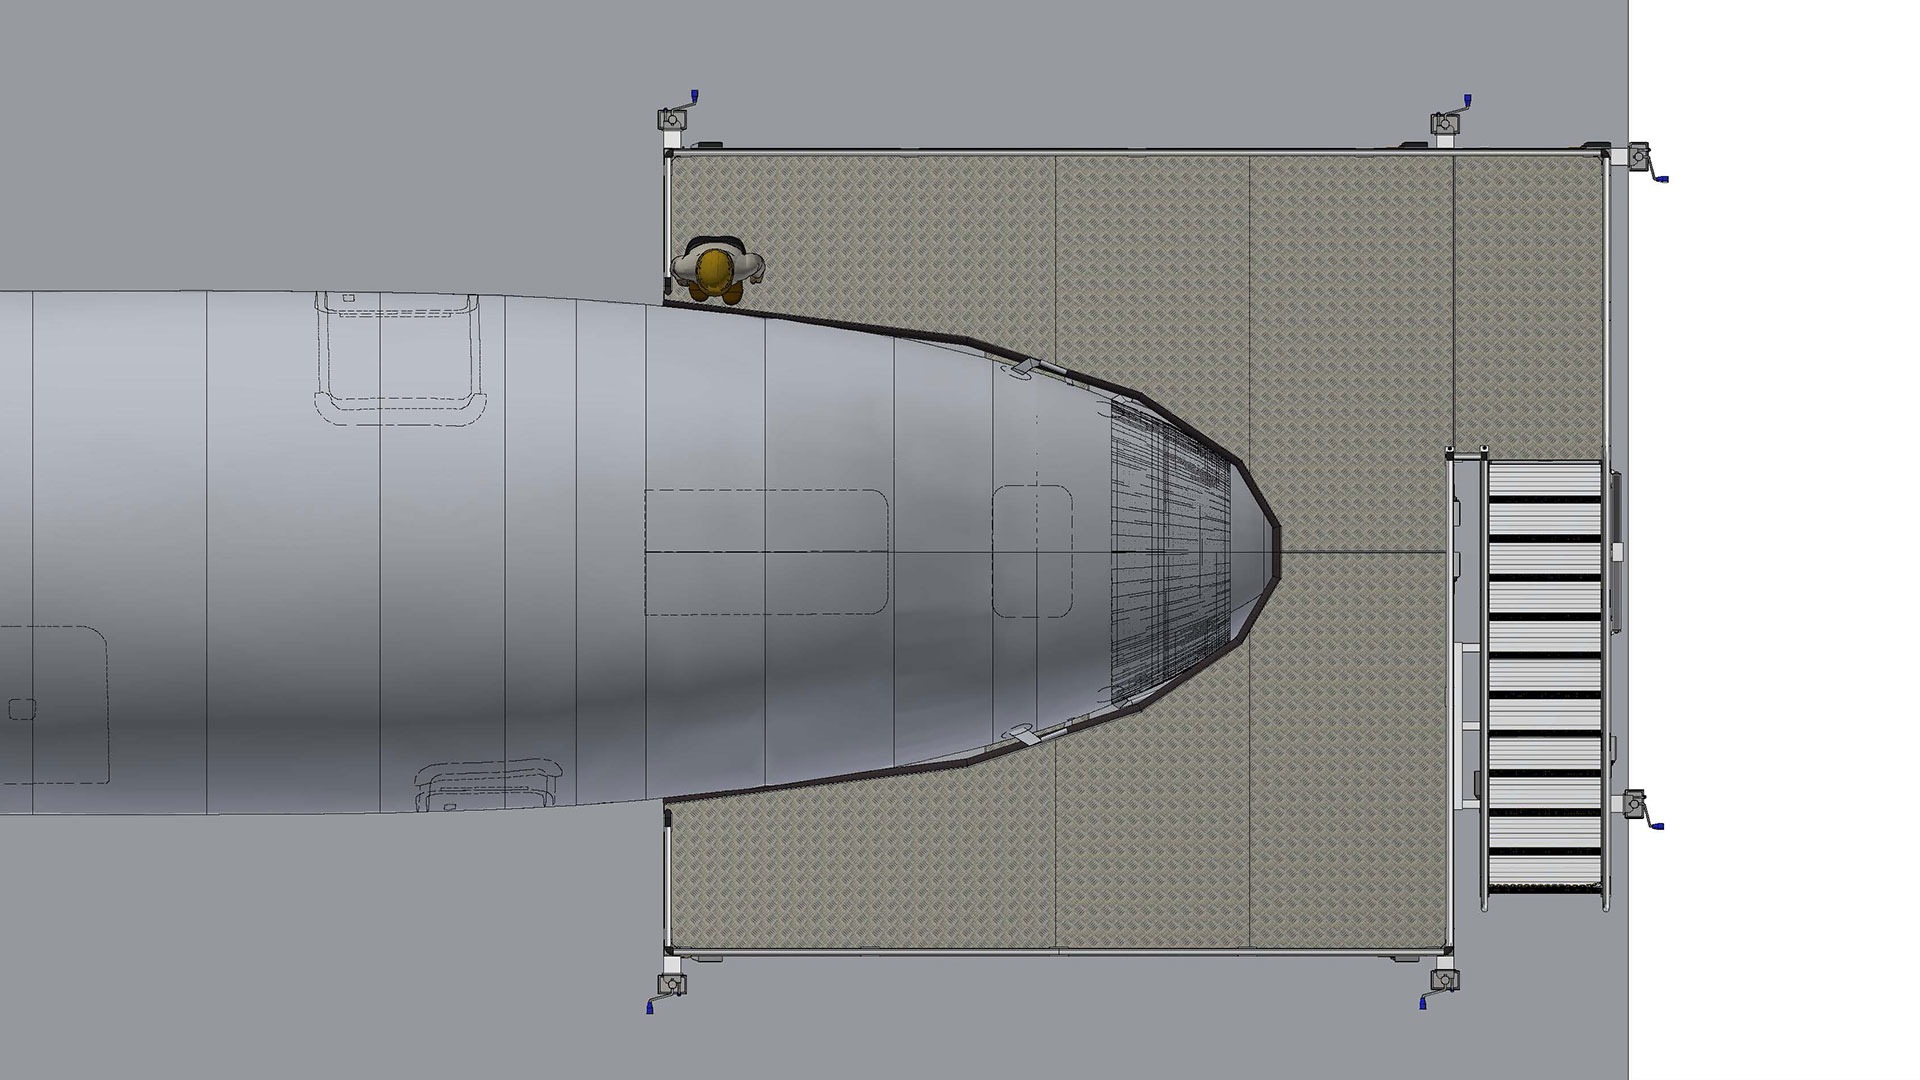This screenshot has height=1080, width=1920.
Task: Click the large dashed rectangular panel on fuselage
Action: (x=766, y=551)
